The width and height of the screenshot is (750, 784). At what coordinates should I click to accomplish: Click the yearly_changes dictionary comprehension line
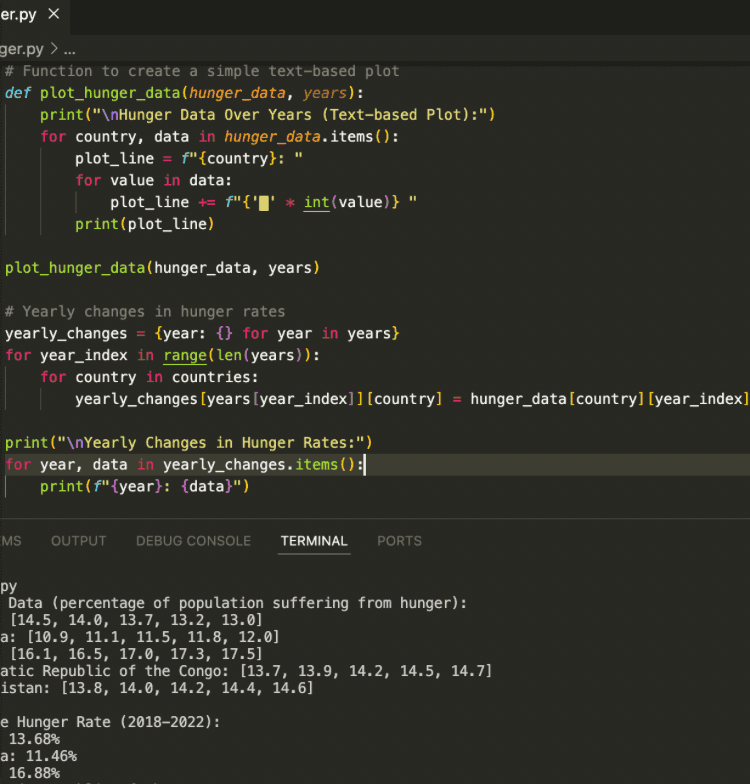202,334
